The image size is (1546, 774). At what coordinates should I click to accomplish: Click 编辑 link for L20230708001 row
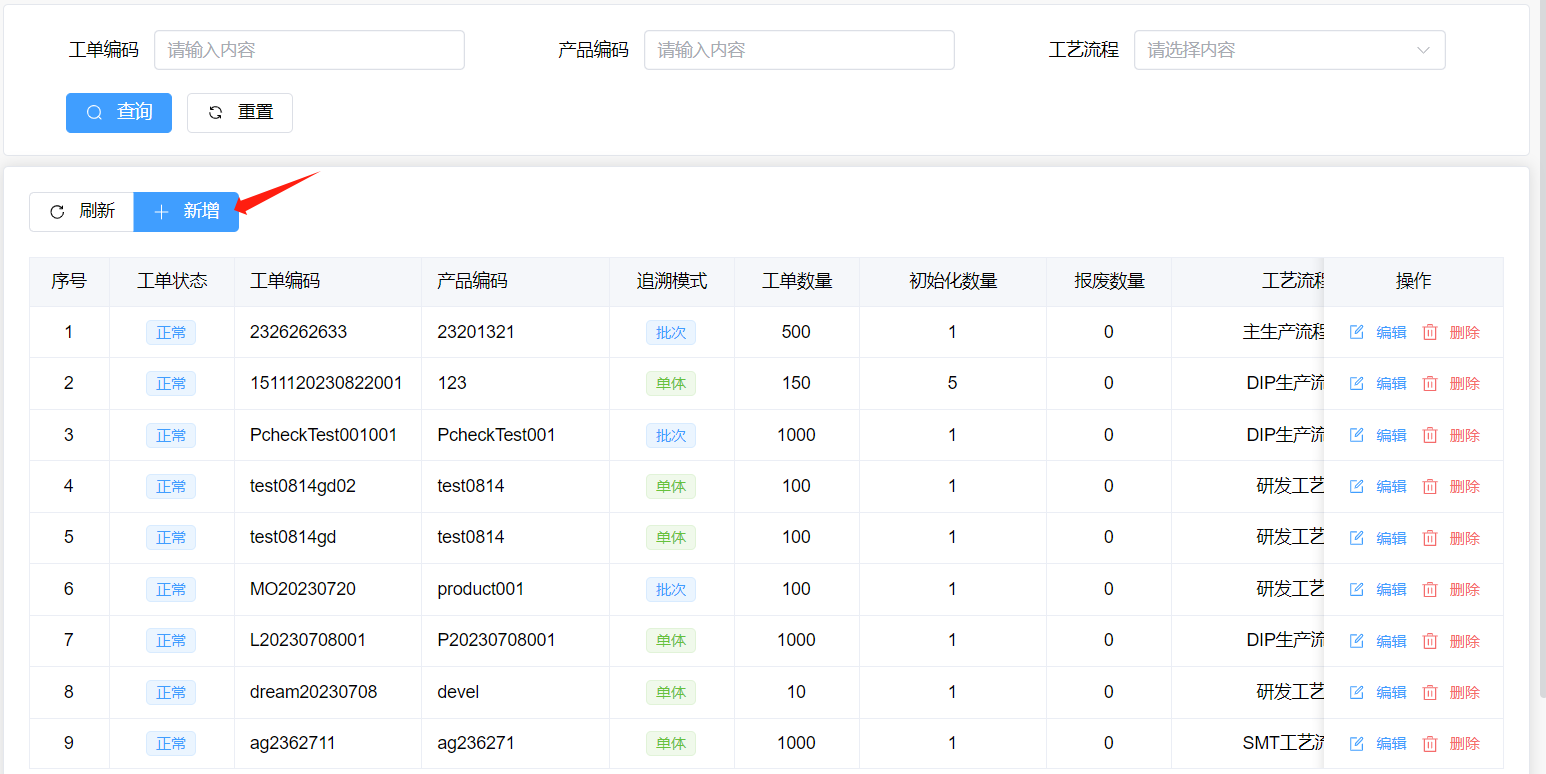(x=1391, y=641)
